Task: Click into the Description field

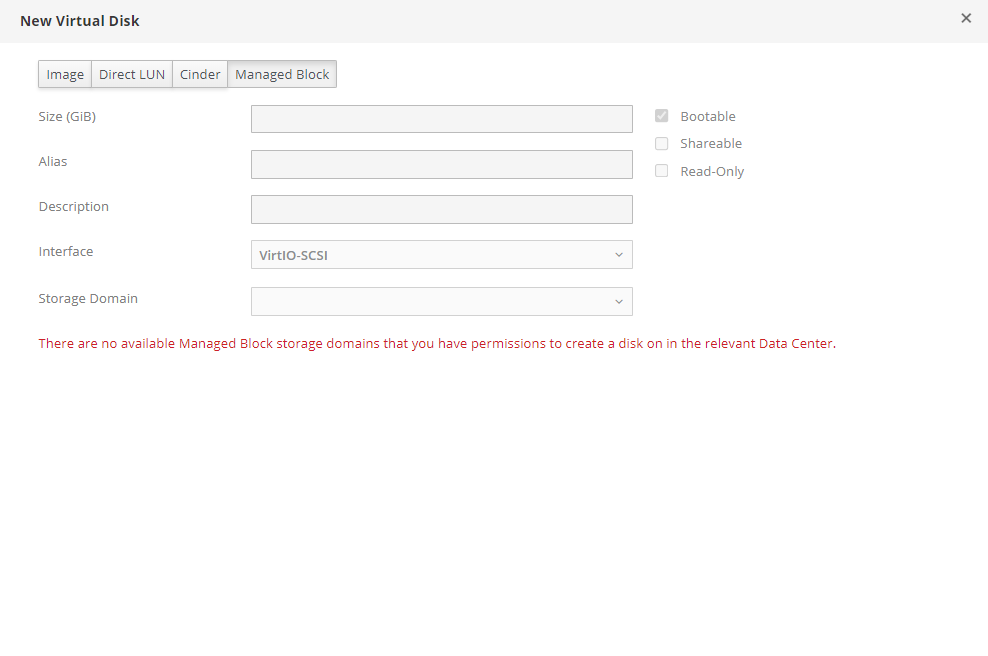Action: tap(441, 209)
